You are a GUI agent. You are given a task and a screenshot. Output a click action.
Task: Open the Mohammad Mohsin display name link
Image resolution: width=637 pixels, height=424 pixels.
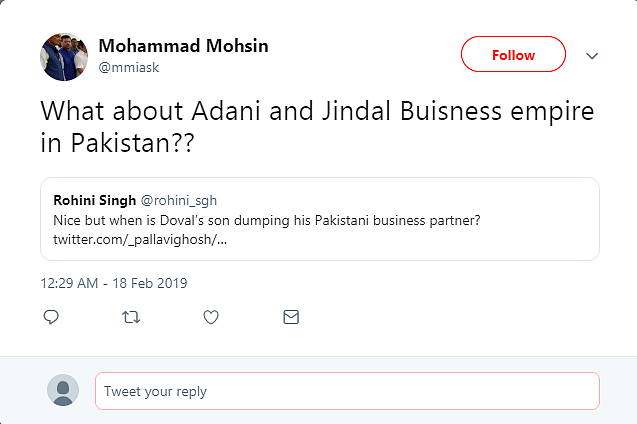tap(183, 46)
